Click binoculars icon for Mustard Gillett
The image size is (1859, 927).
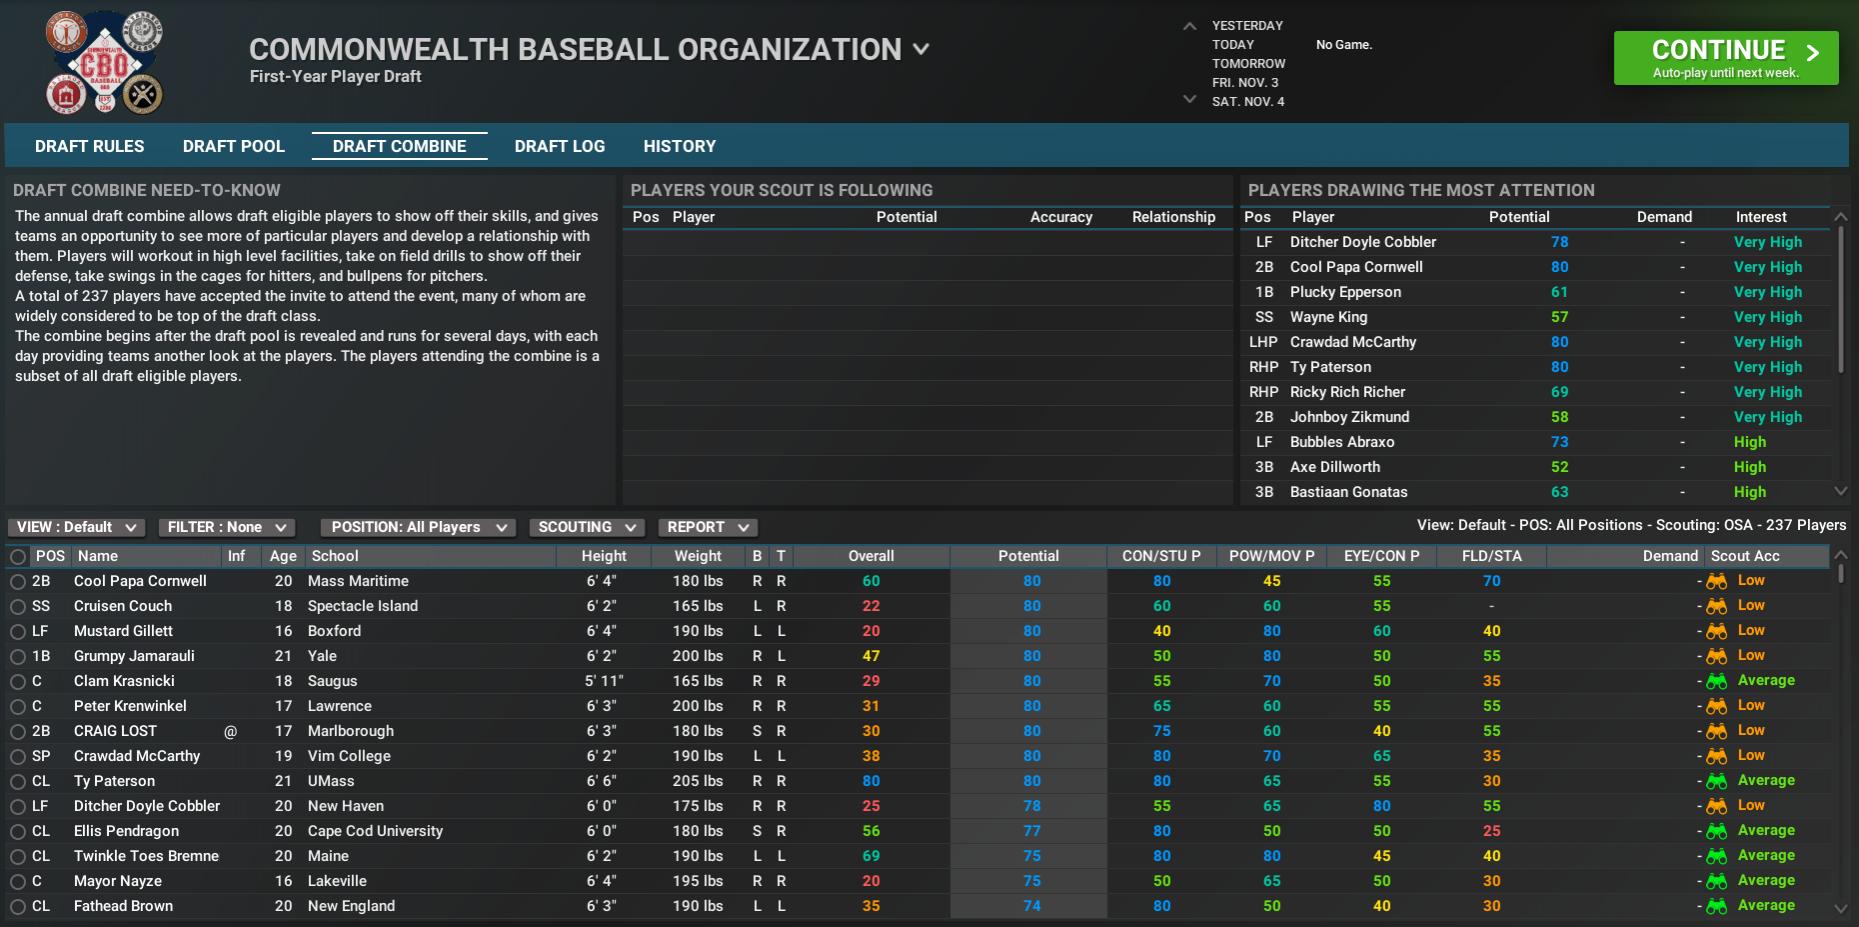pos(1716,631)
